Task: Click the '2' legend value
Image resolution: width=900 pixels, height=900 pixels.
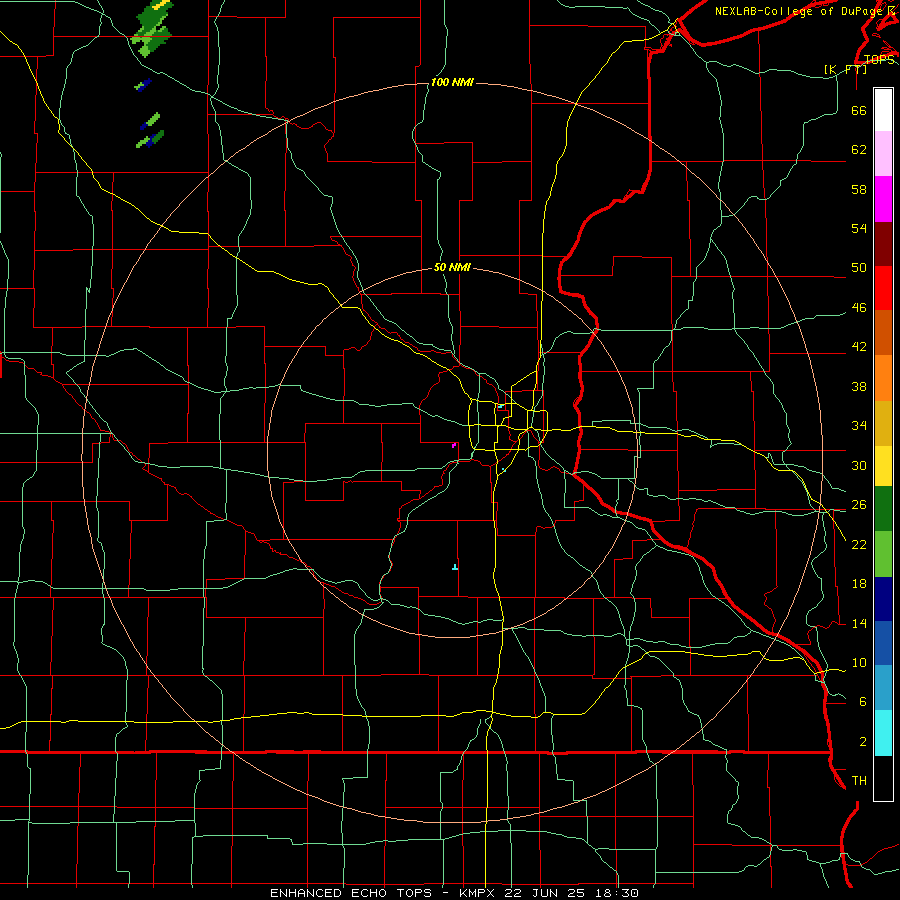Action: tap(863, 742)
